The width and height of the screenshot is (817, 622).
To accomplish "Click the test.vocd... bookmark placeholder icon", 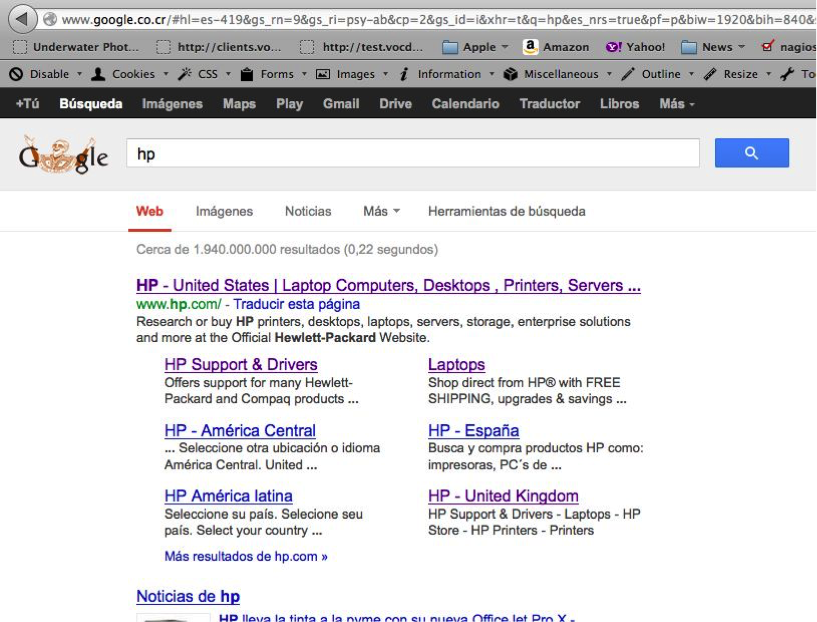I will [x=307, y=47].
